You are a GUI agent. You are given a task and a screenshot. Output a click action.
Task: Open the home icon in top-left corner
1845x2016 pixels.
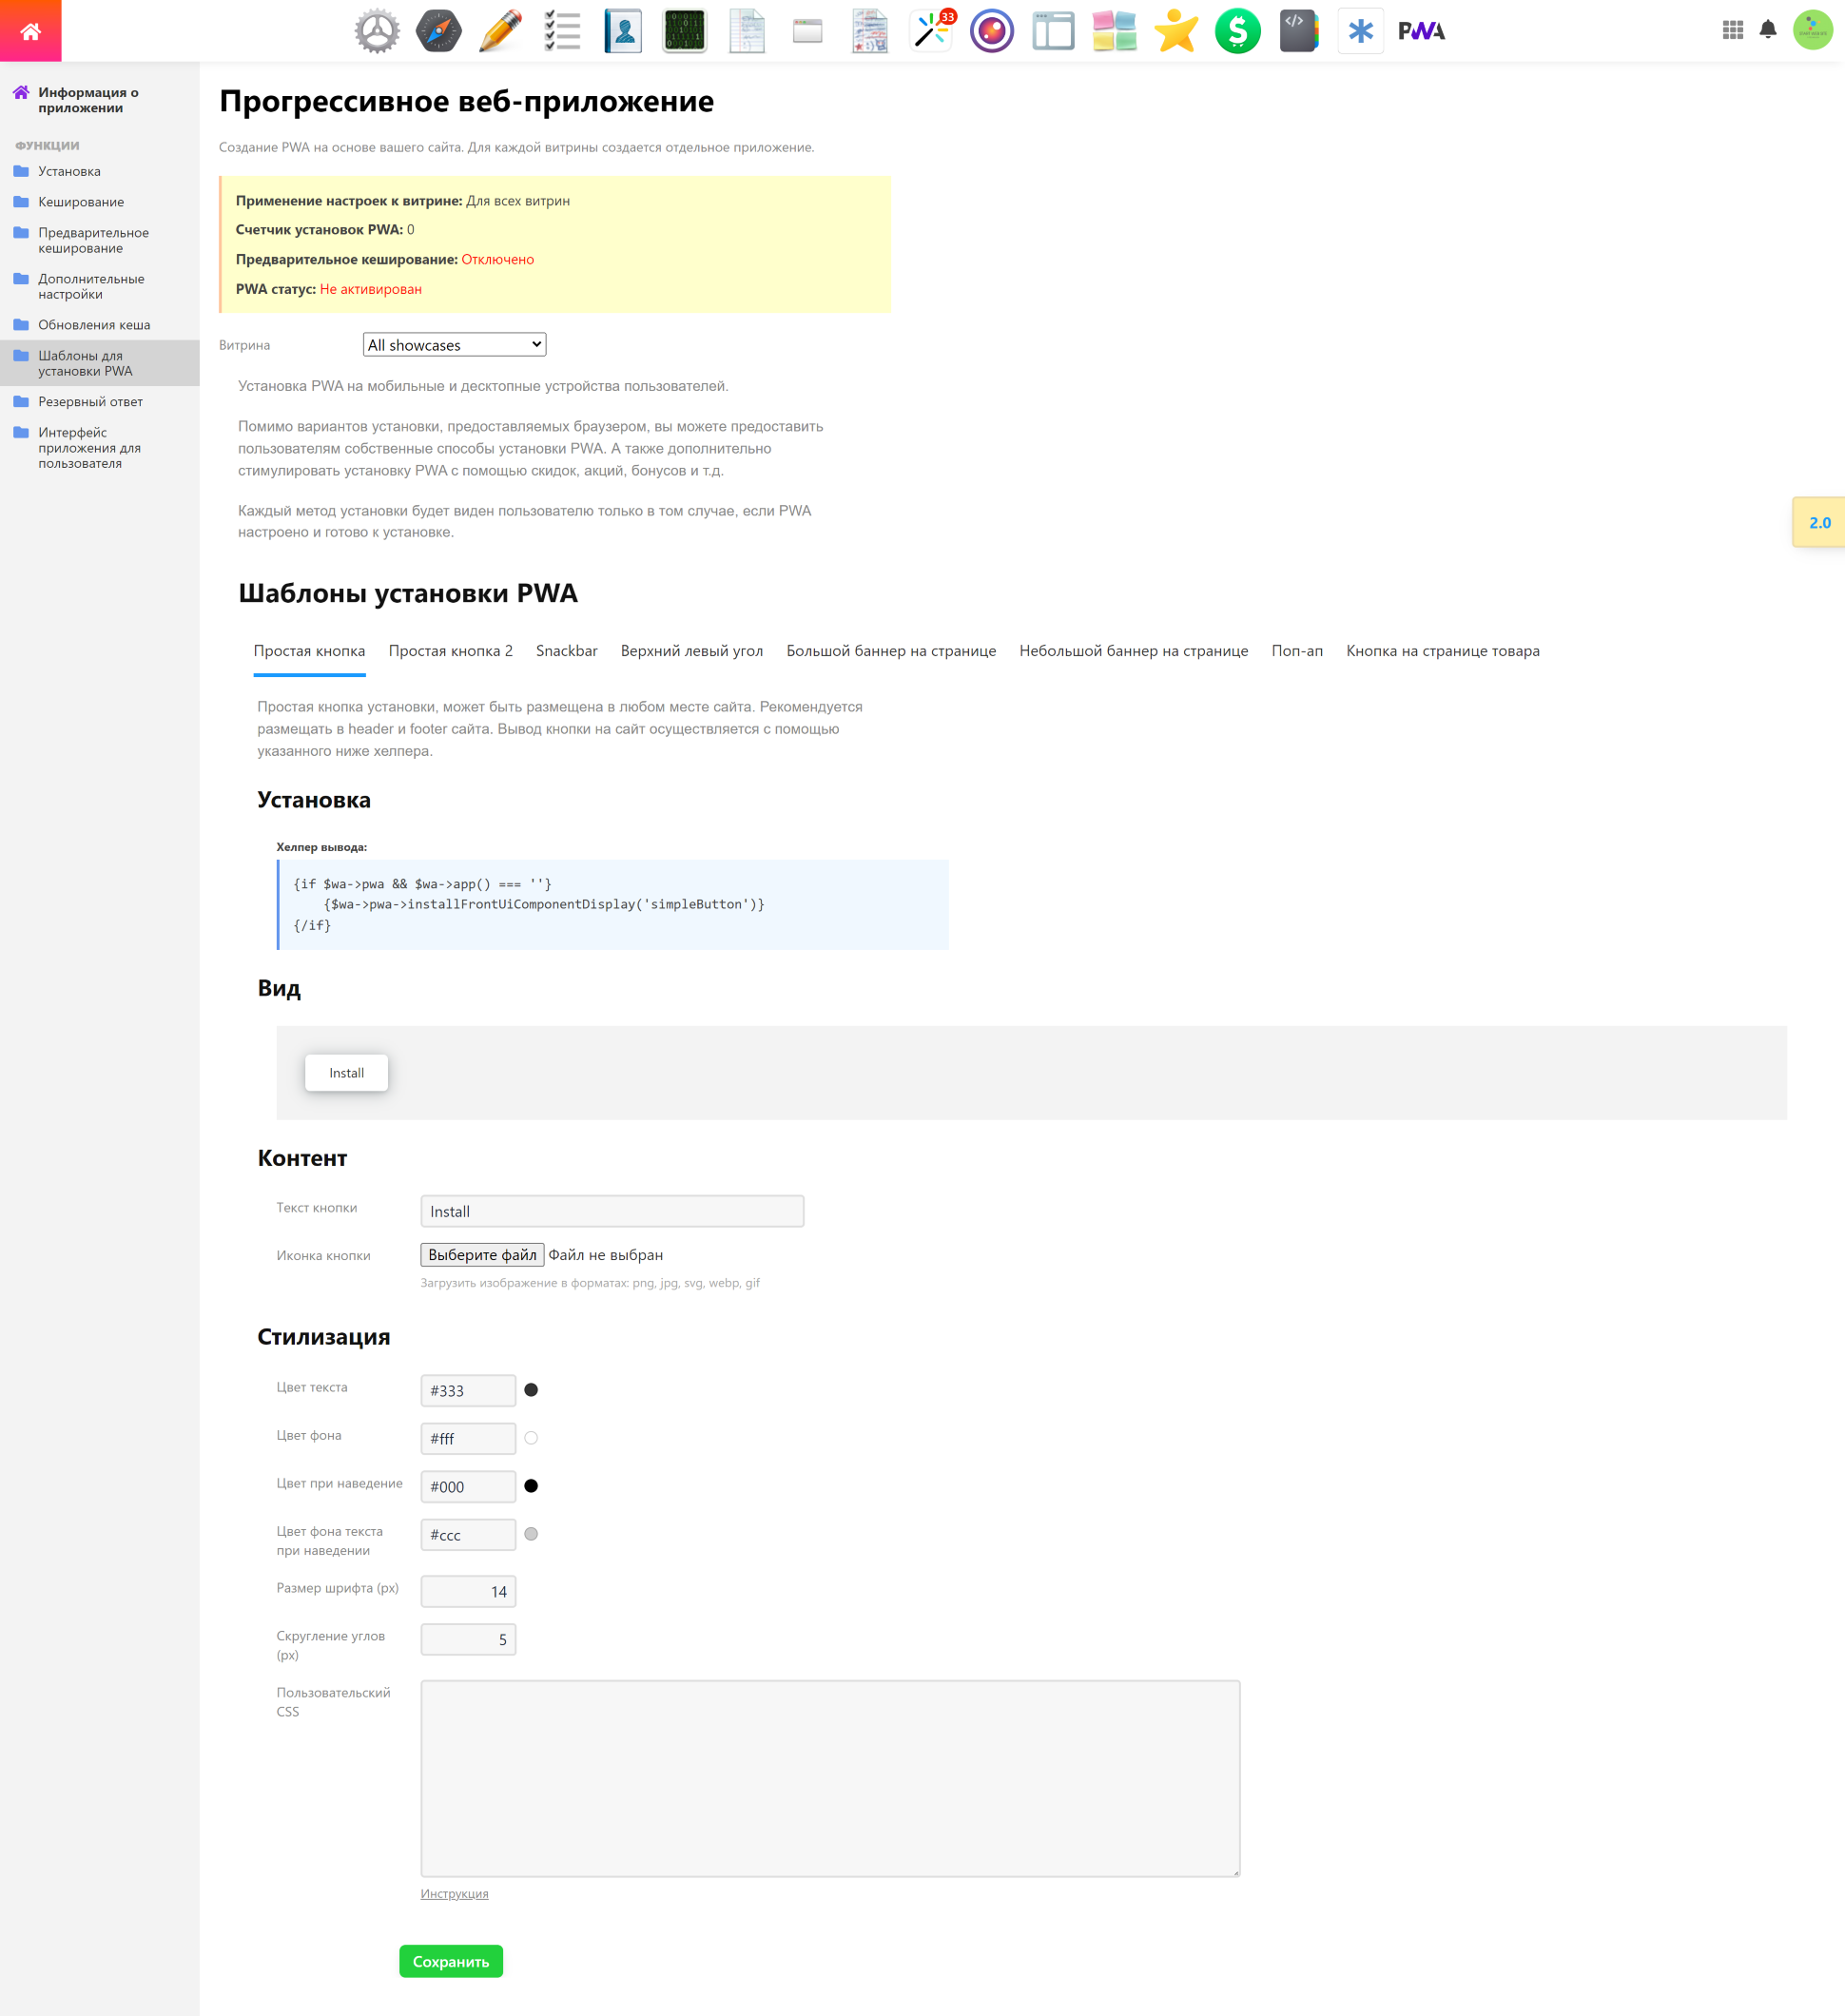point(30,31)
